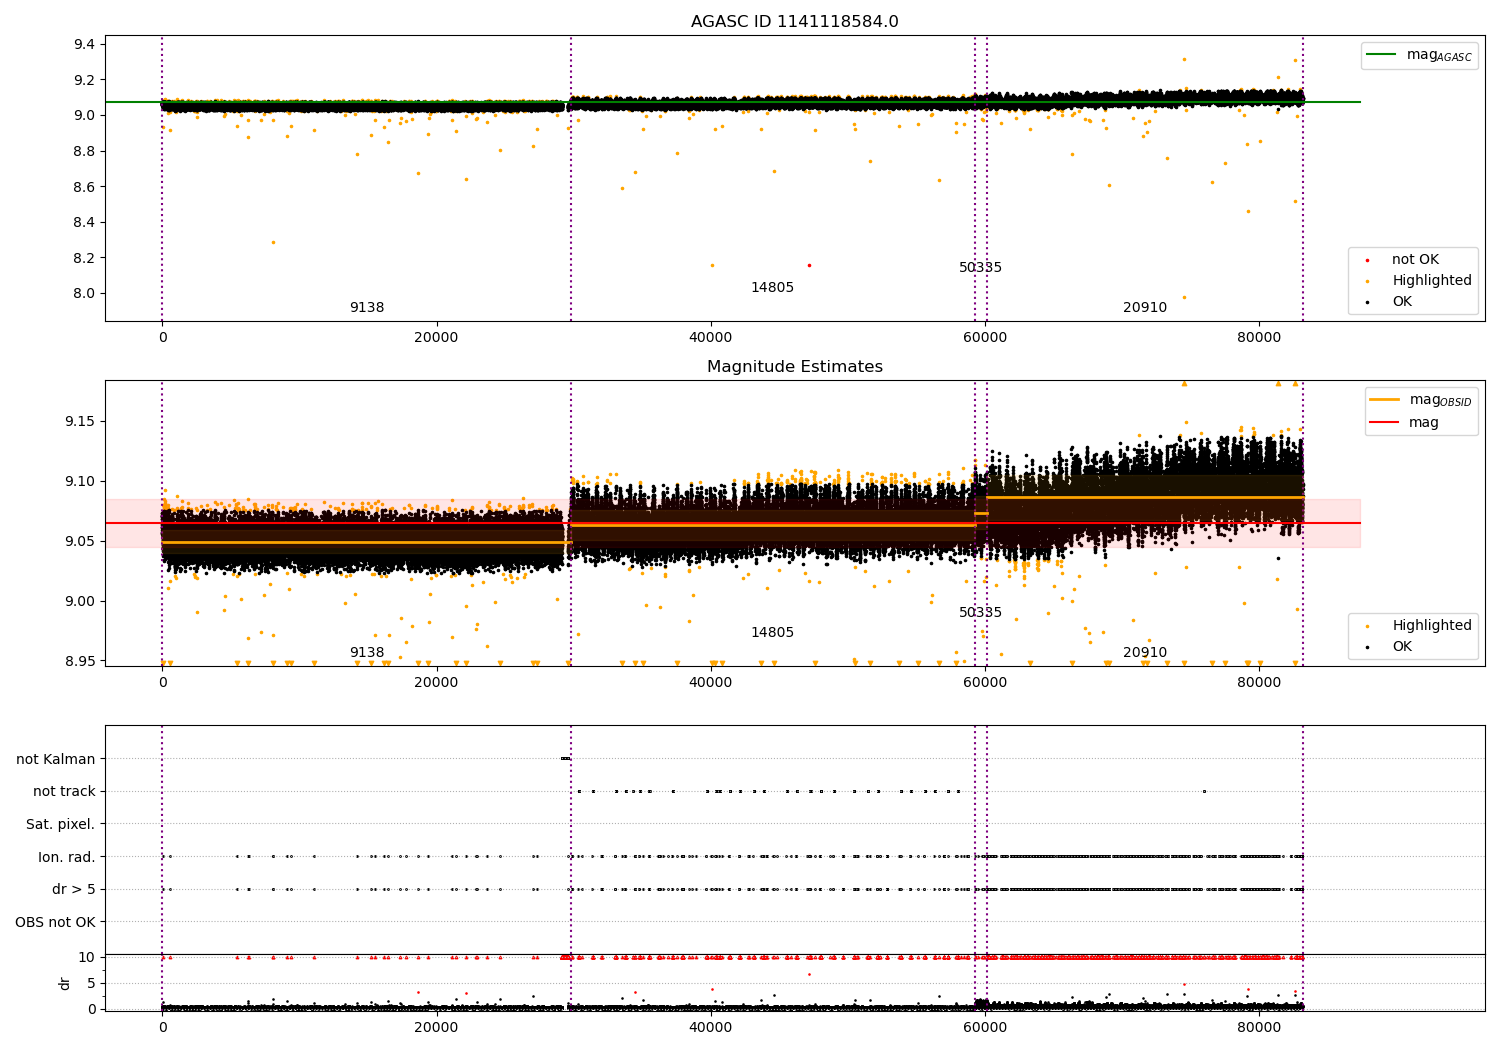
Task: Click the "50335" annotation in Magnitude Estimates plot
Action: coord(980,612)
